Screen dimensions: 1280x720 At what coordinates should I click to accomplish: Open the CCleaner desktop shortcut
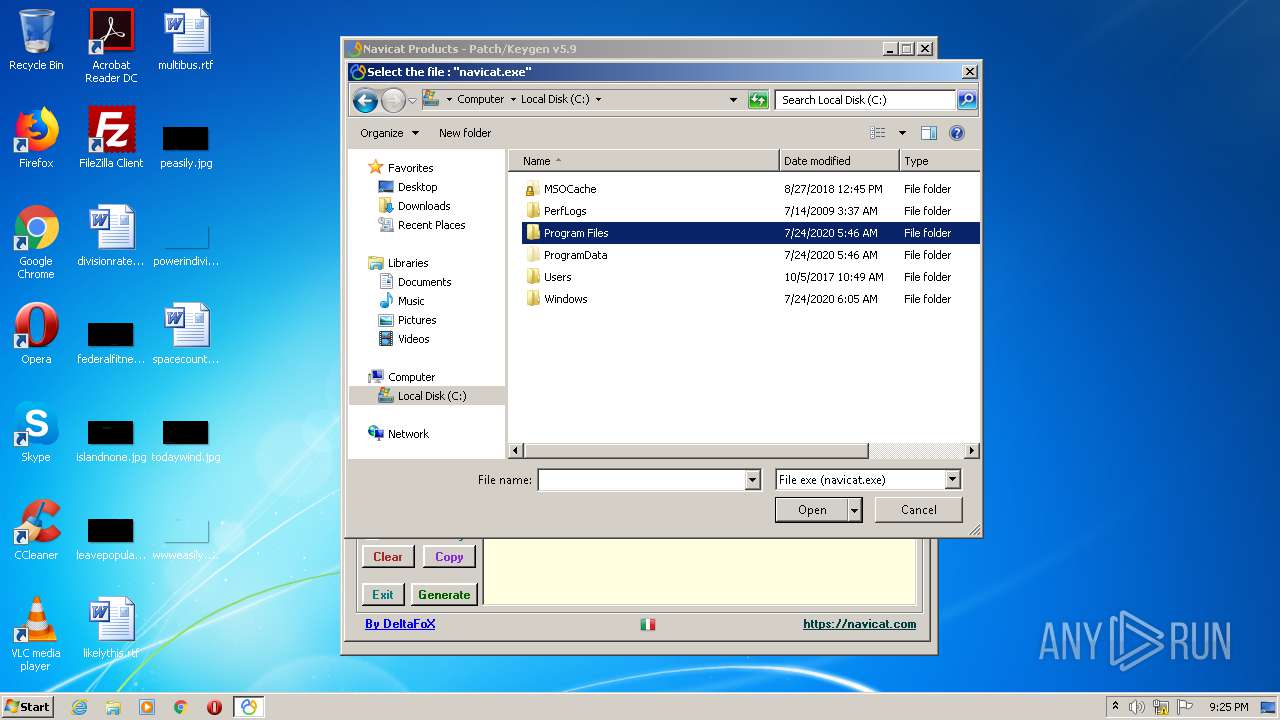pyautogui.click(x=36, y=530)
